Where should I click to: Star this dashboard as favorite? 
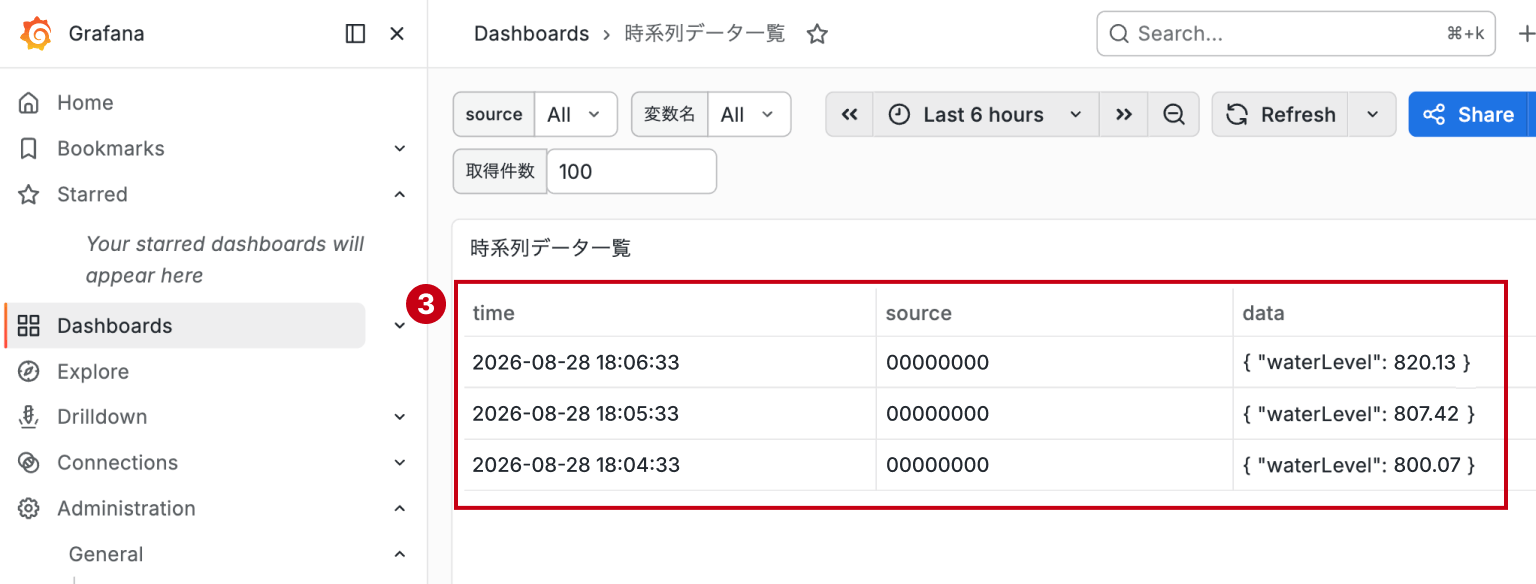tap(817, 34)
